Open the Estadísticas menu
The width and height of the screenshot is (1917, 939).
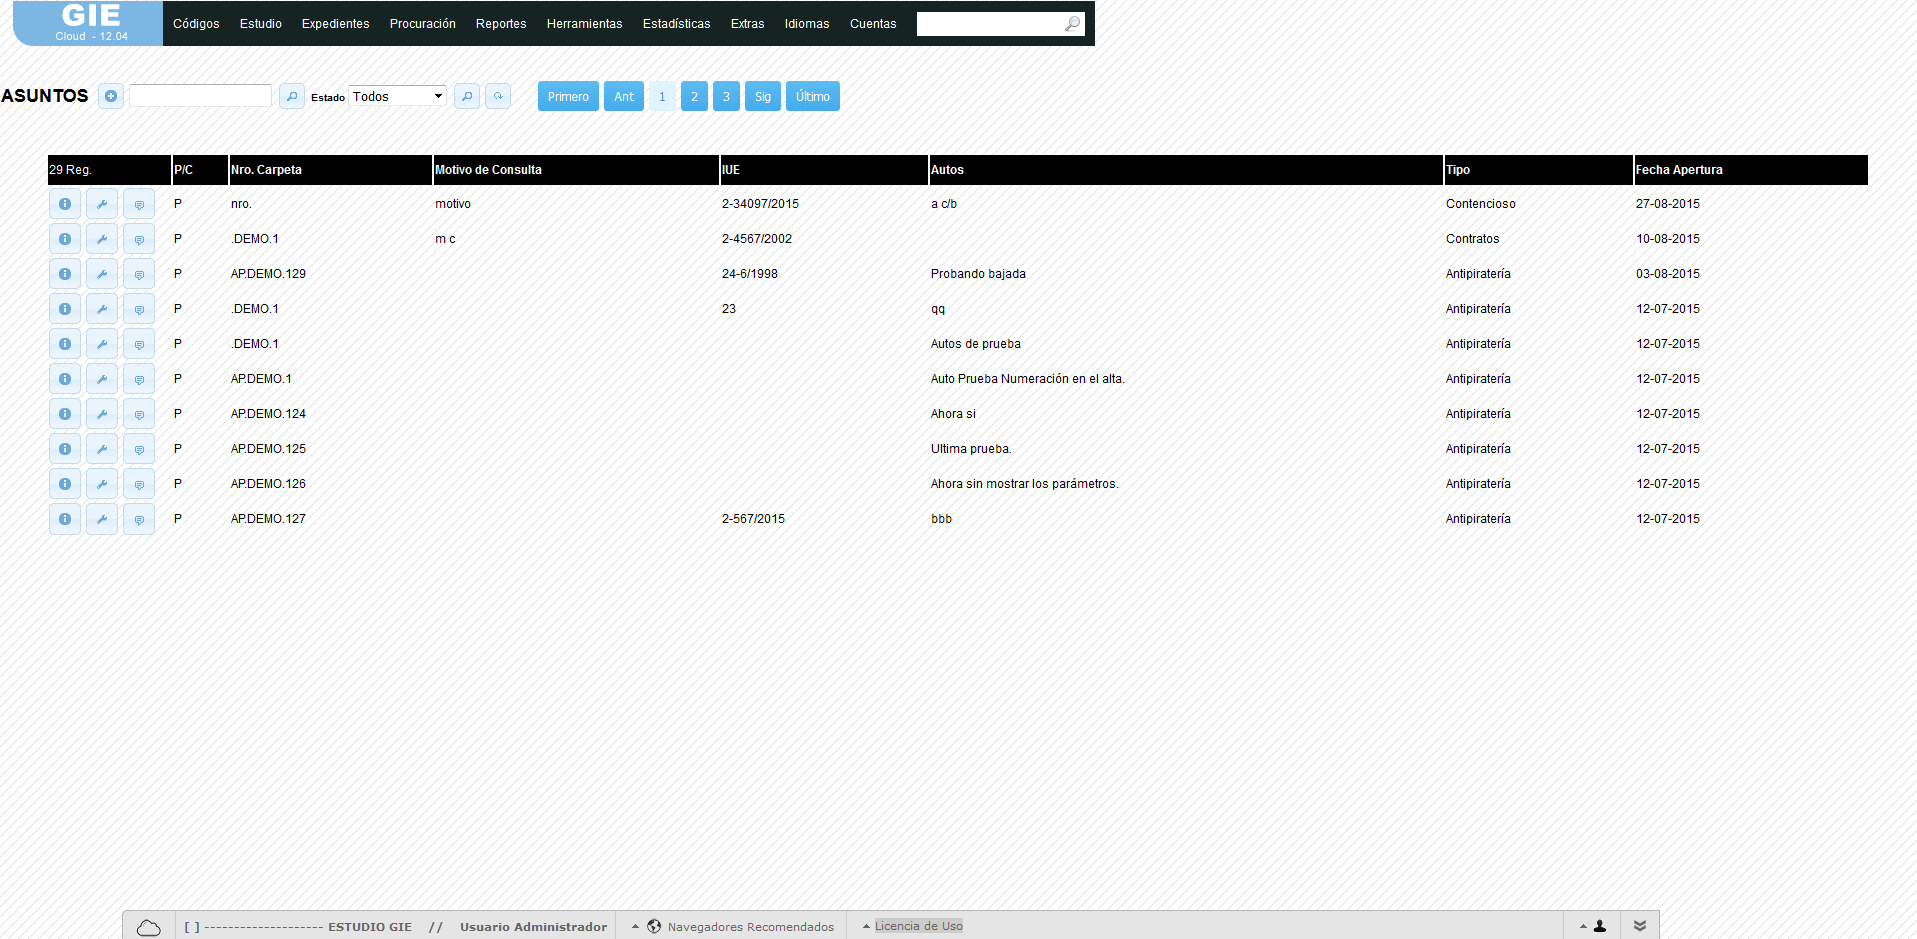[677, 24]
